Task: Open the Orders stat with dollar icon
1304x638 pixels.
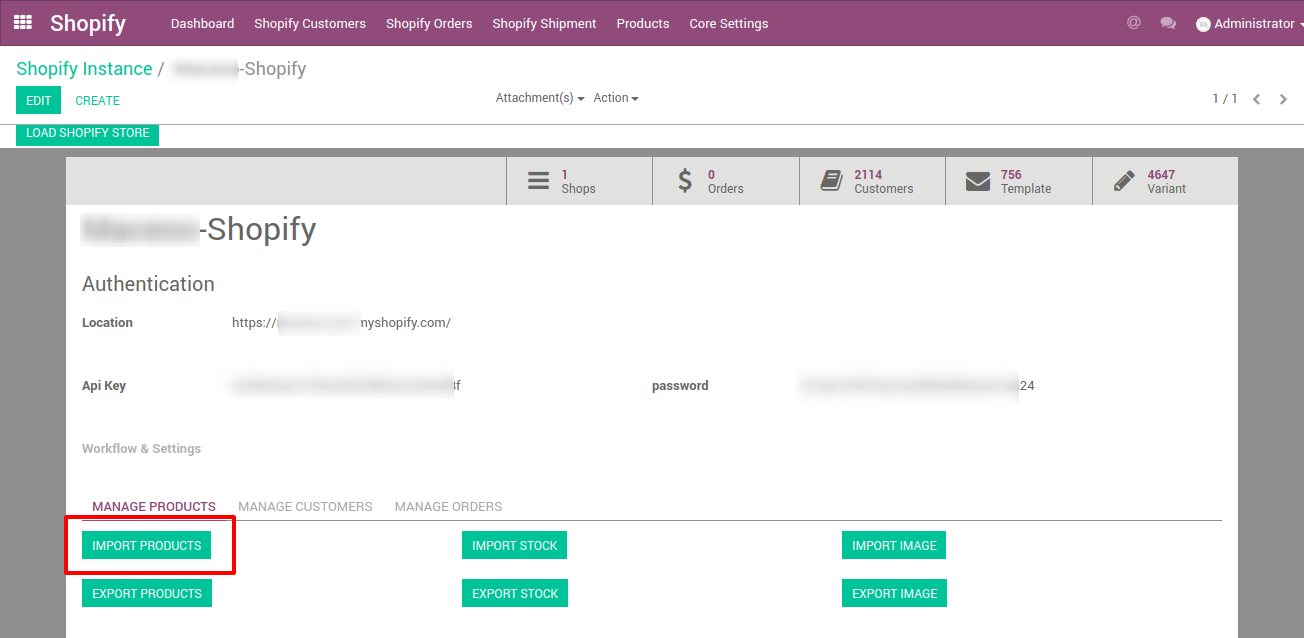Action: [x=726, y=181]
